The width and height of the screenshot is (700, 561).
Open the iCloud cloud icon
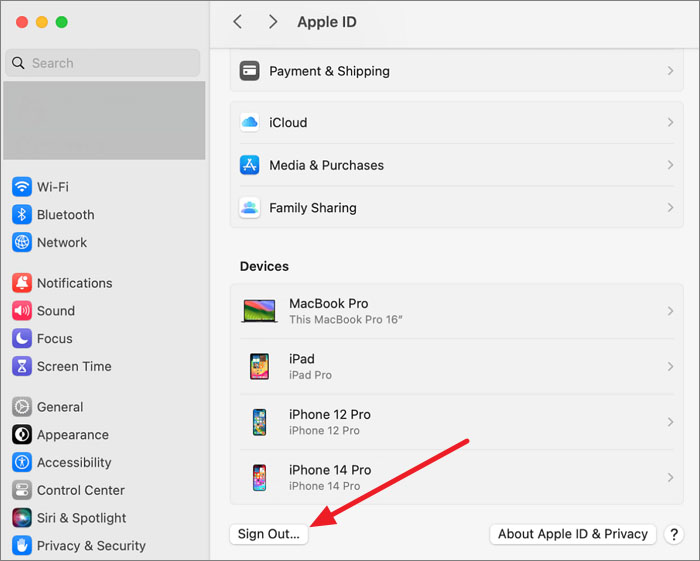pyautogui.click(x=250, y=123)
